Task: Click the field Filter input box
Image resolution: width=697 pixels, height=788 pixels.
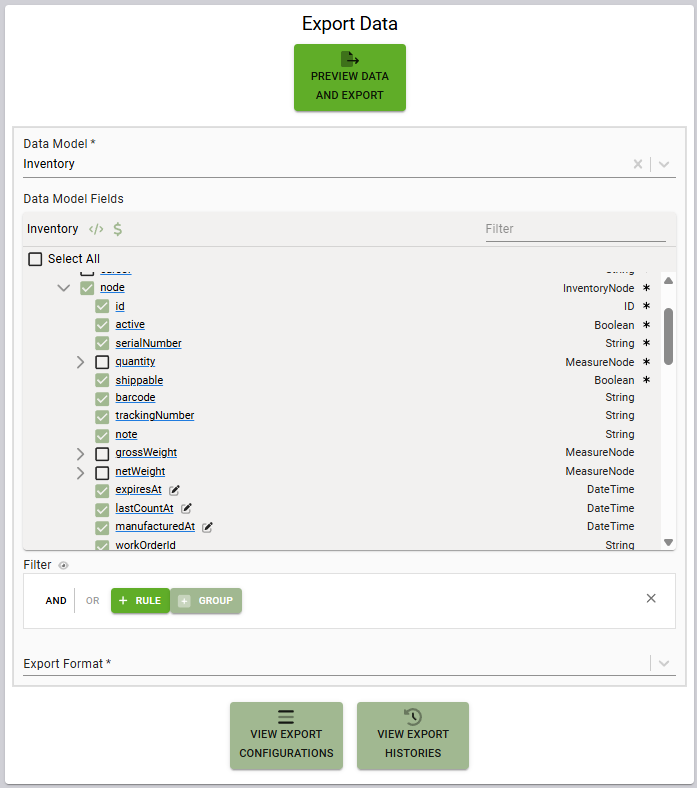Action: click(x=575, y=229)
